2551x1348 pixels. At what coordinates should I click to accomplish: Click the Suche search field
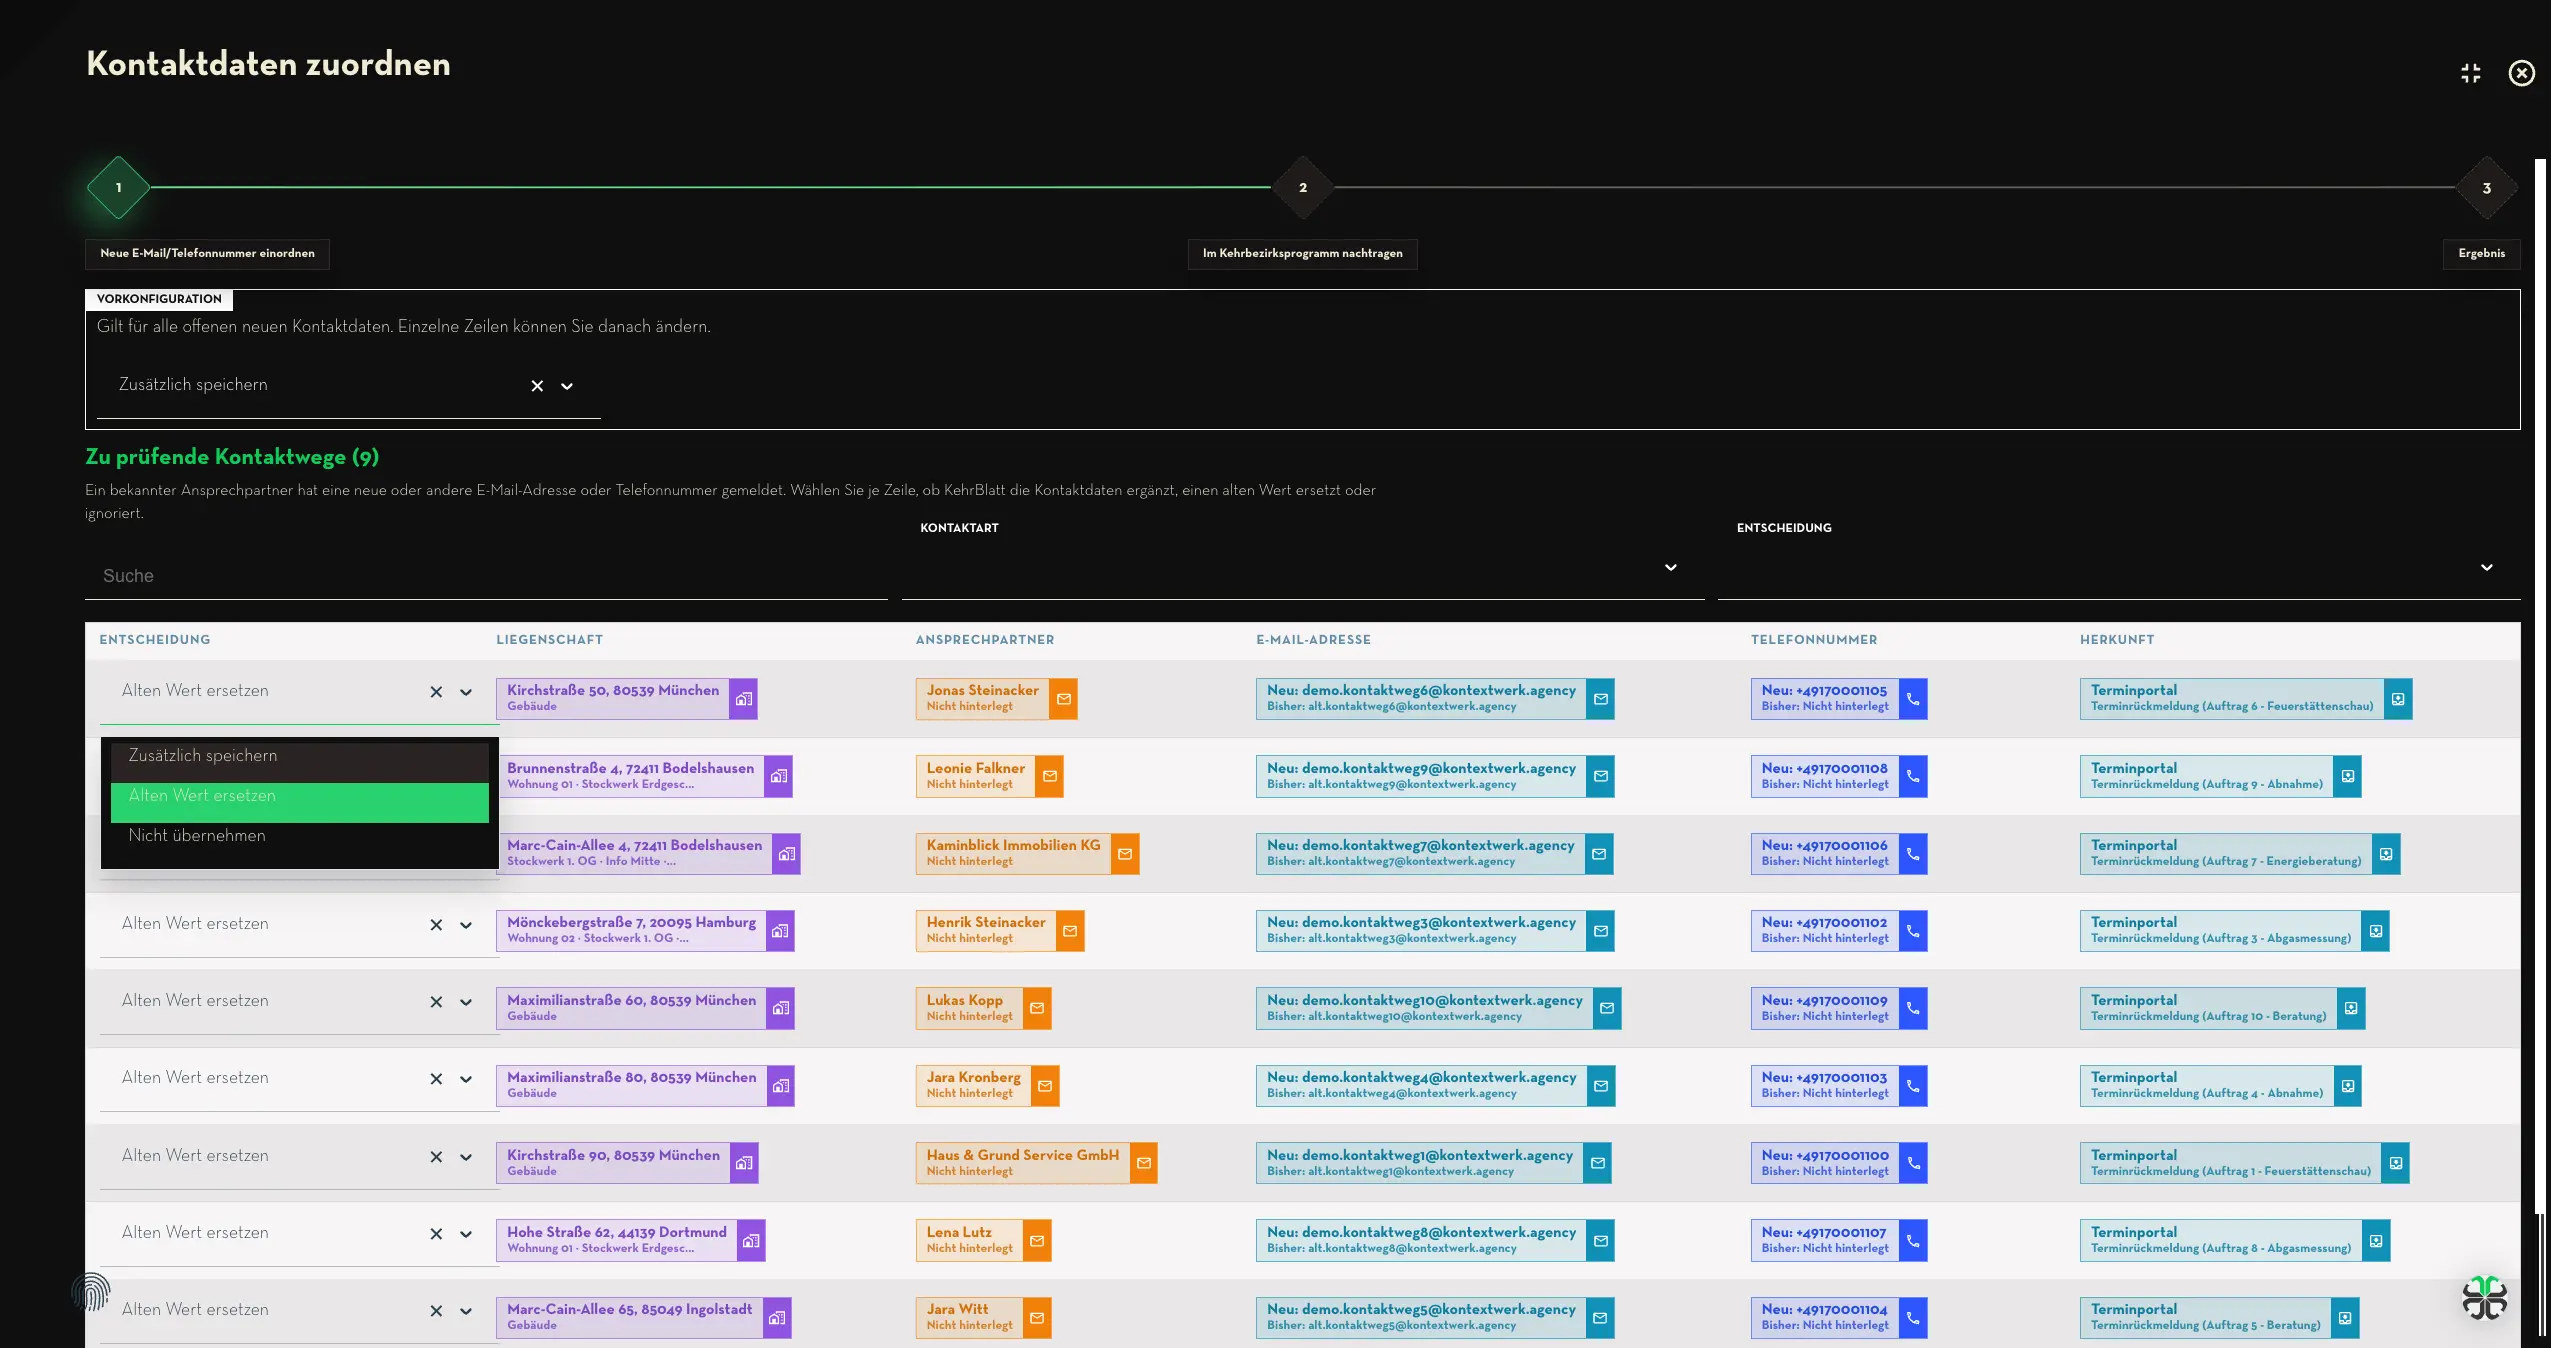(486, 576)
